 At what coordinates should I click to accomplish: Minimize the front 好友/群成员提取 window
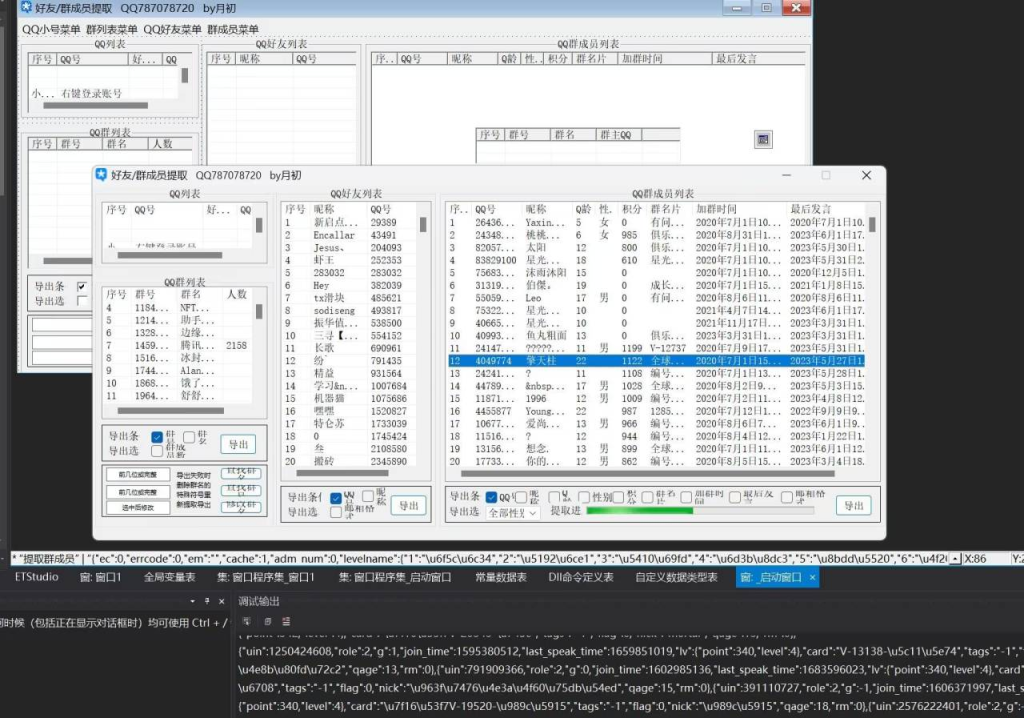coord(786,175)
